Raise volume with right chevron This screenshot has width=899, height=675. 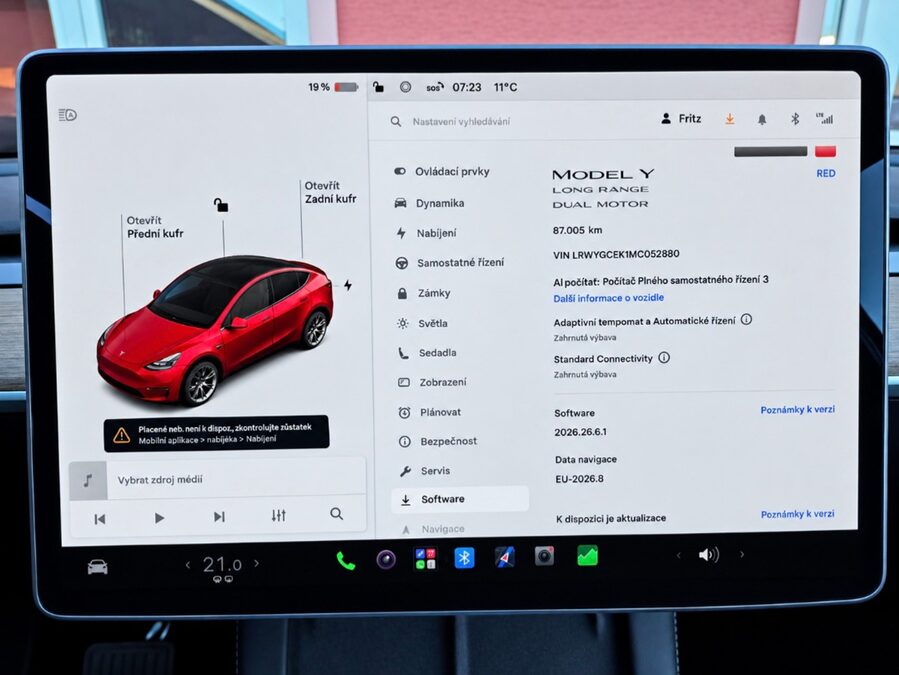click(742, 554)
